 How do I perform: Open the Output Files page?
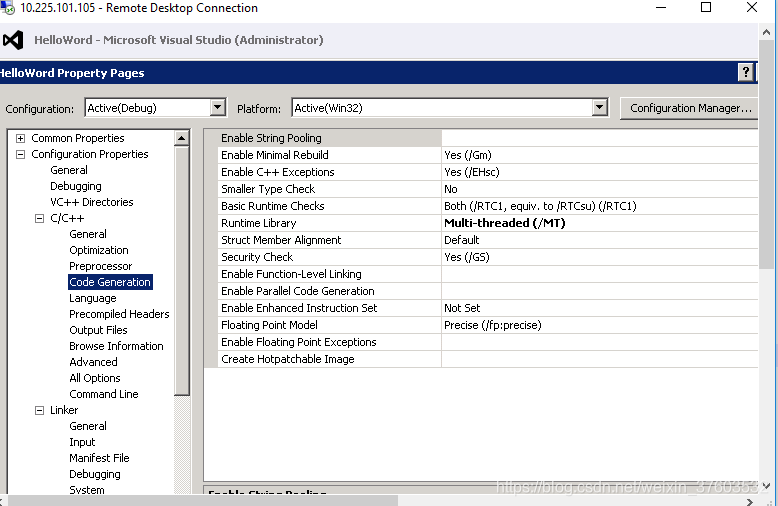point(98,330)
